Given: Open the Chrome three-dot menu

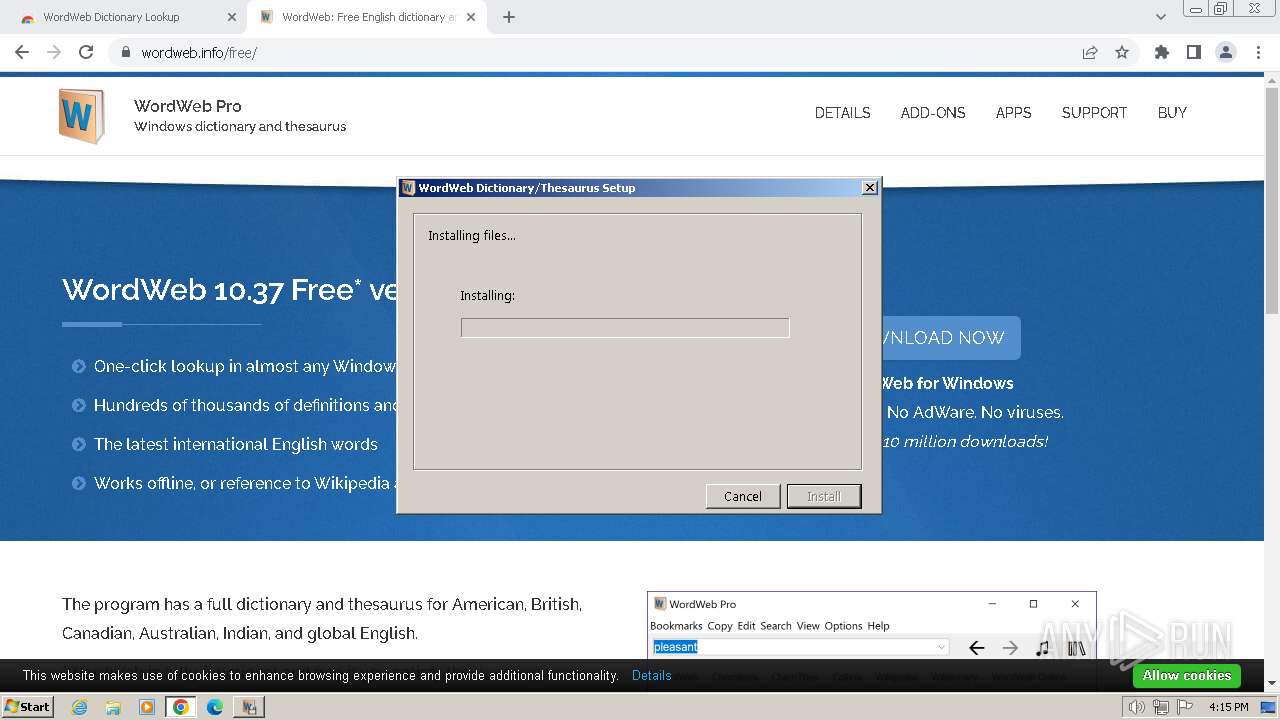Looking at the screenshot, I should click(1259, 52).
